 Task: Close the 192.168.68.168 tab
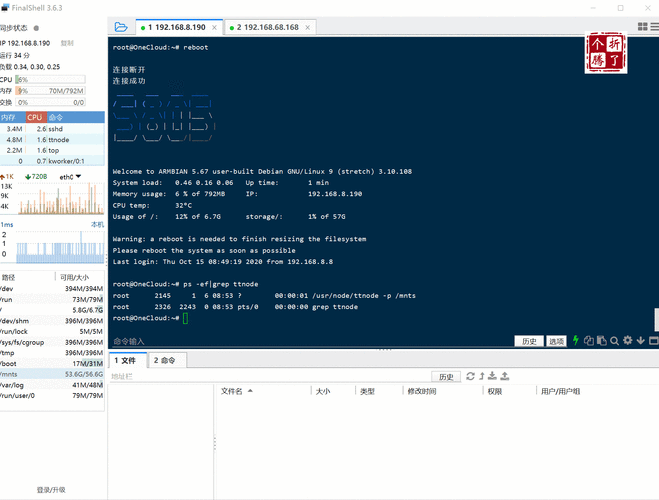tap(308, 28)
